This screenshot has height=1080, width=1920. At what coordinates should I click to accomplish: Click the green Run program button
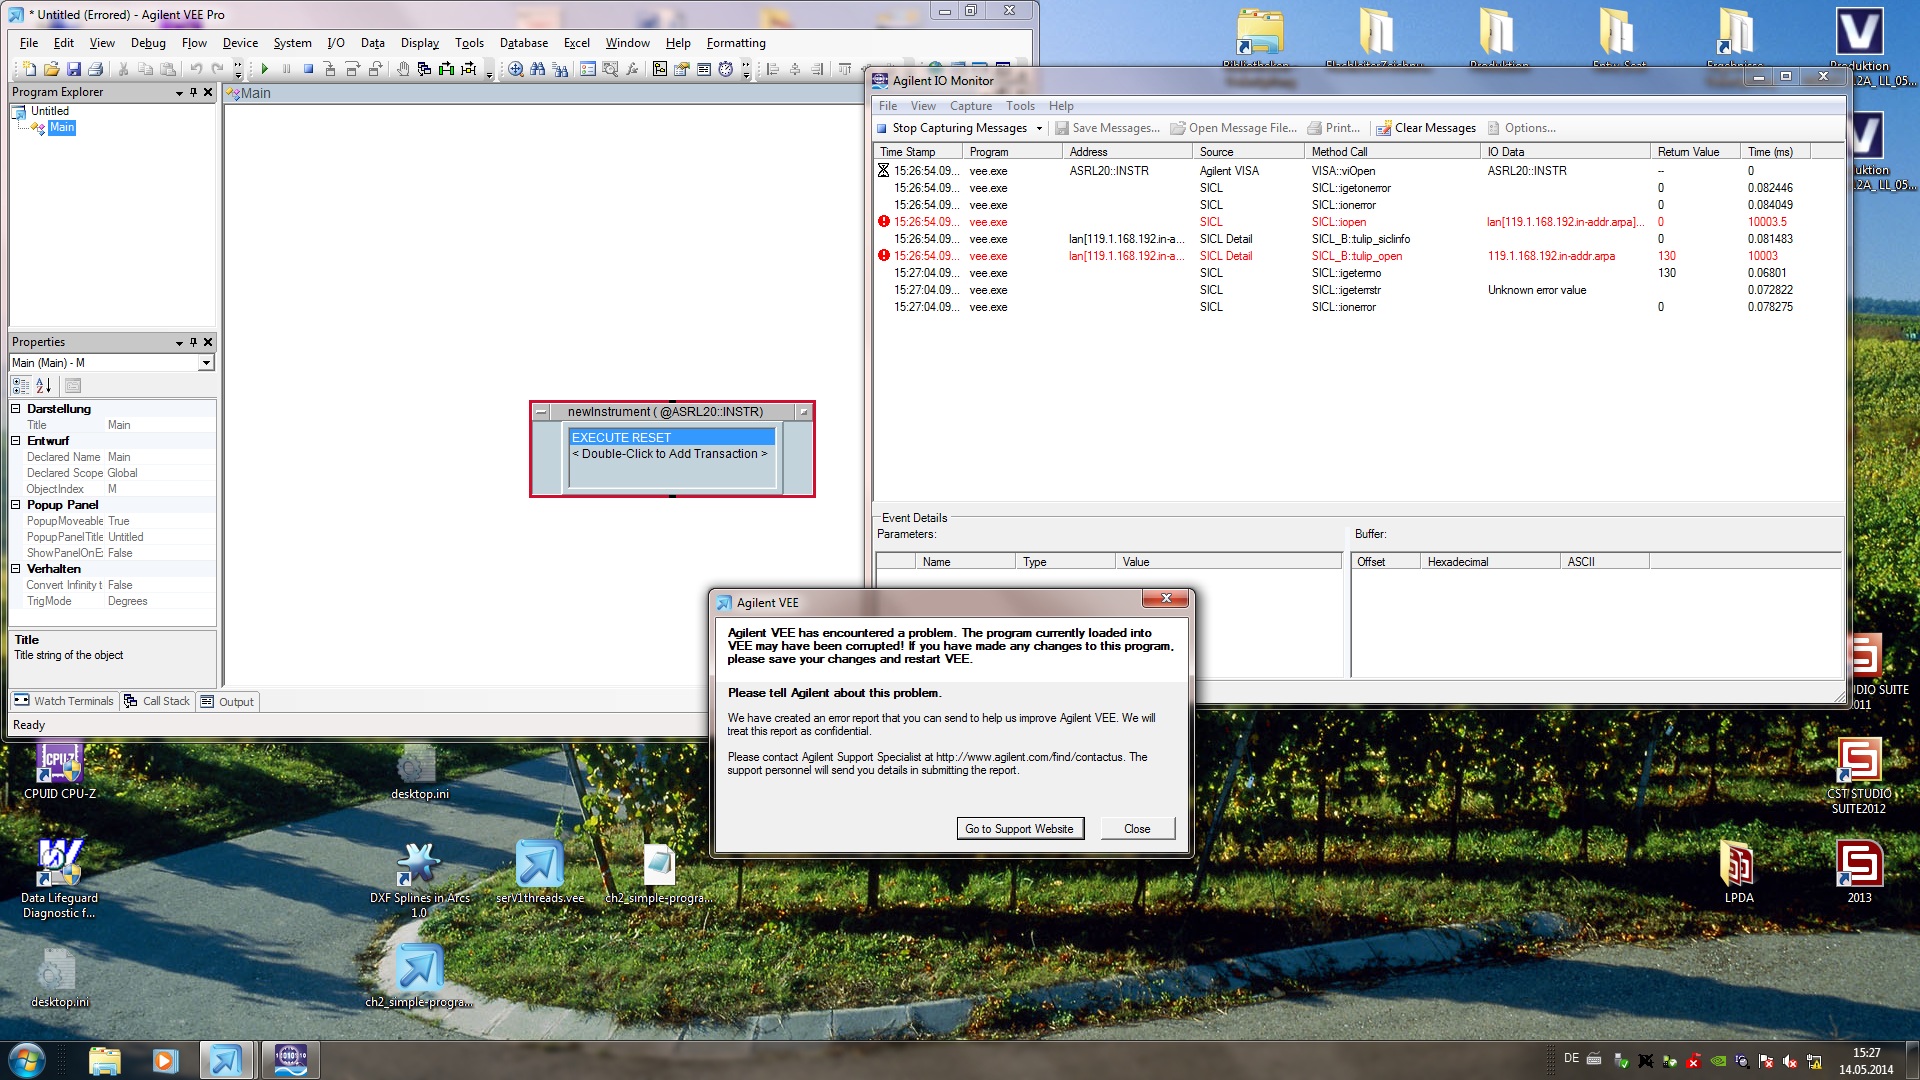(265, 69)
